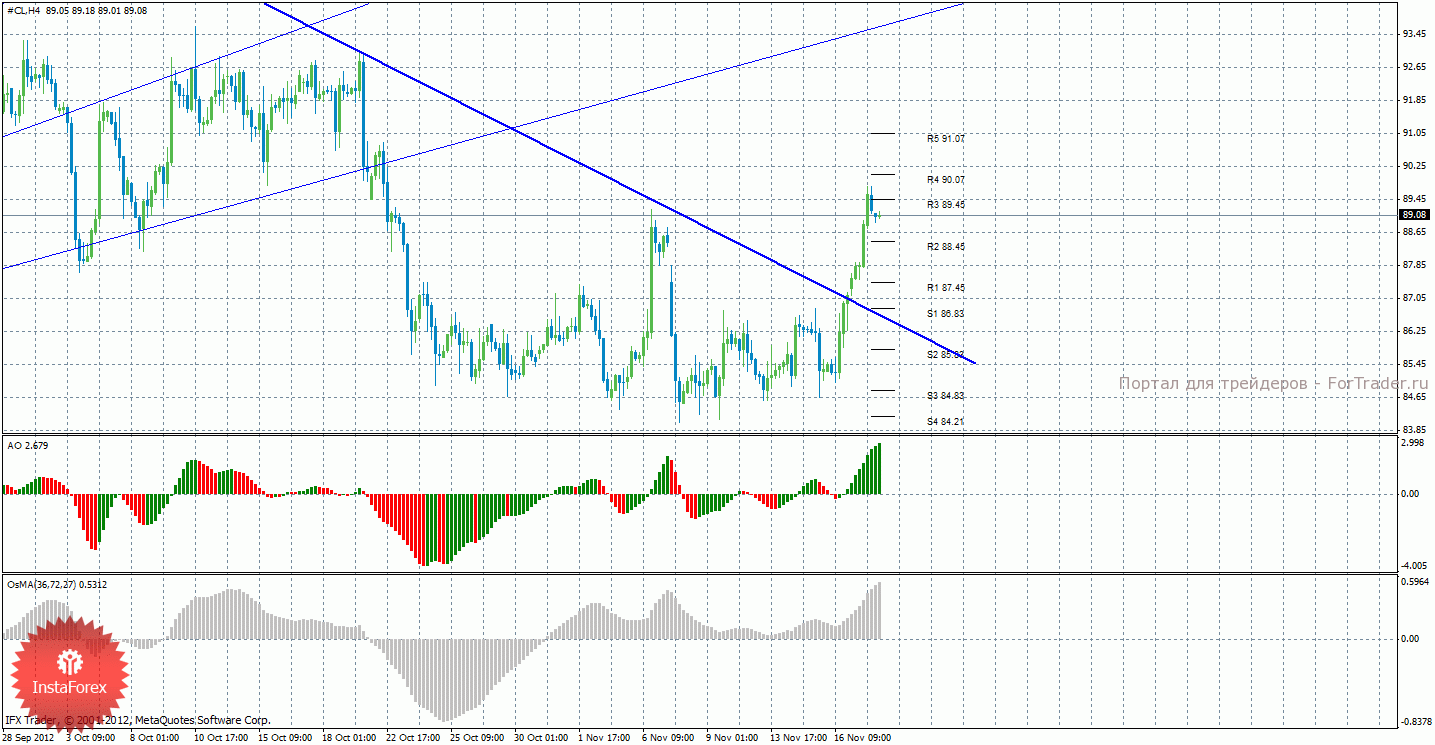Select the R3 89.45 pivot label
1435x745 pixels.
coord(946,204)
